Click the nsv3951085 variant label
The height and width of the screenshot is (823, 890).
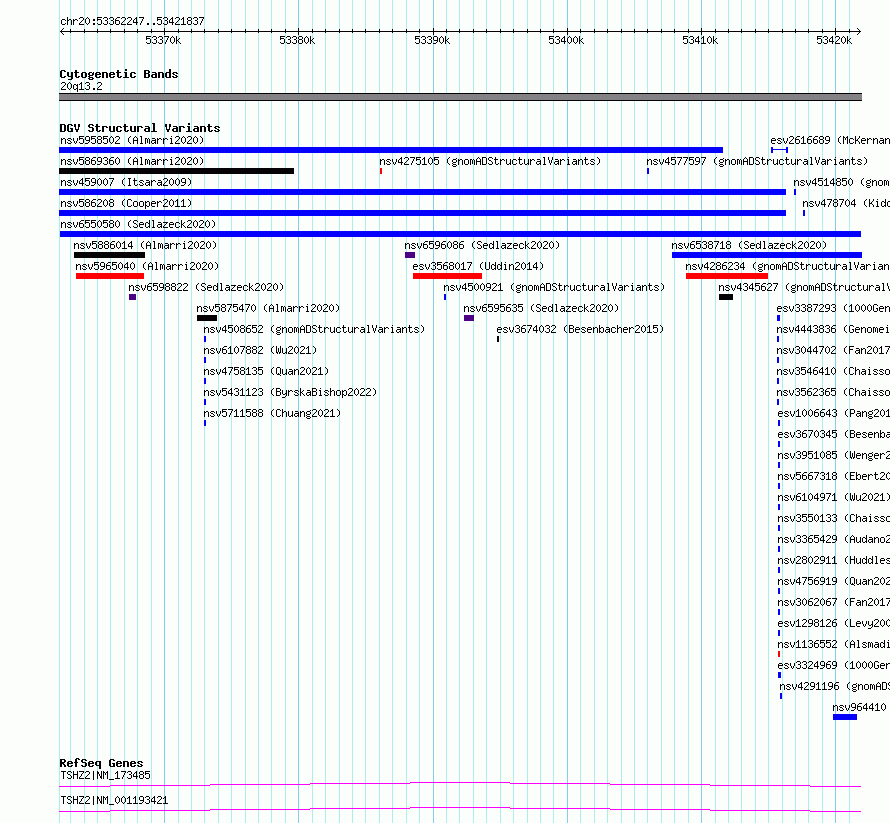833,455
